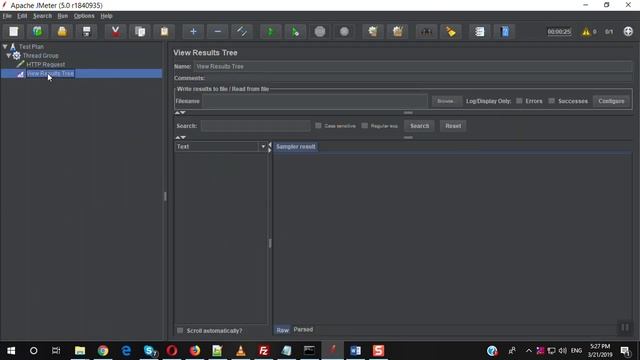
Task: Click the Open file toolbar icon
Action: click(62, 31)
